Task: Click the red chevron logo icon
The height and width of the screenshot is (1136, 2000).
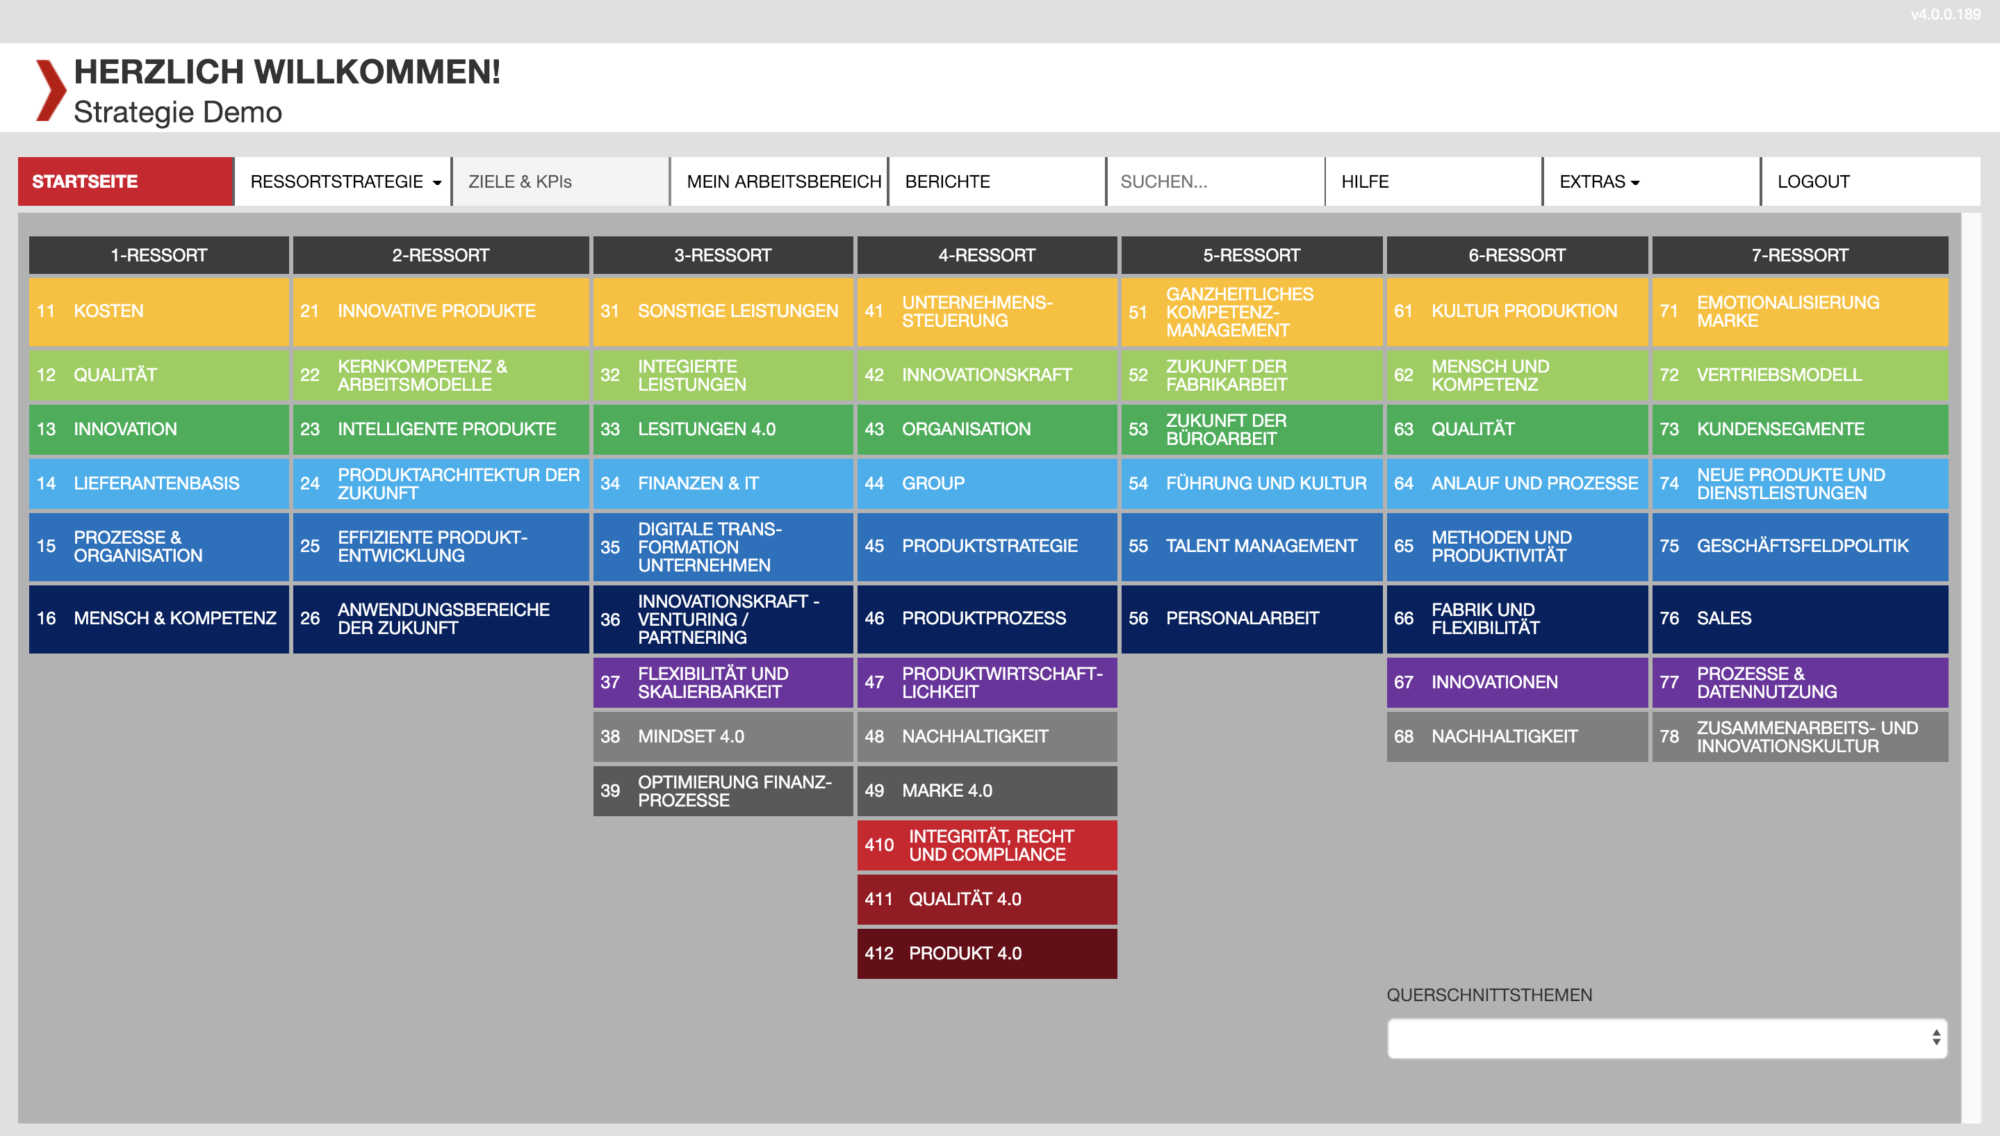Action: point(51,91)
